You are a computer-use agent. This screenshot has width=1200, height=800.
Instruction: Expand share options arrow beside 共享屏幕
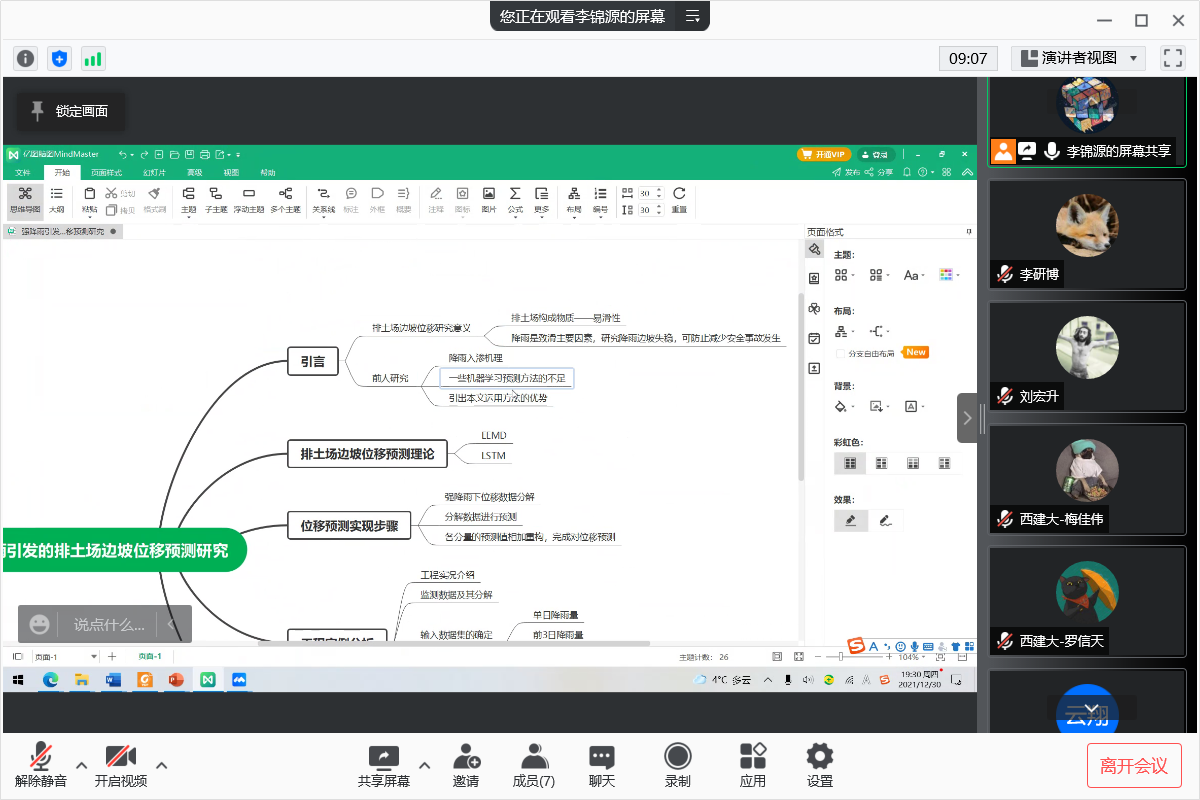(x=424, y=765)
